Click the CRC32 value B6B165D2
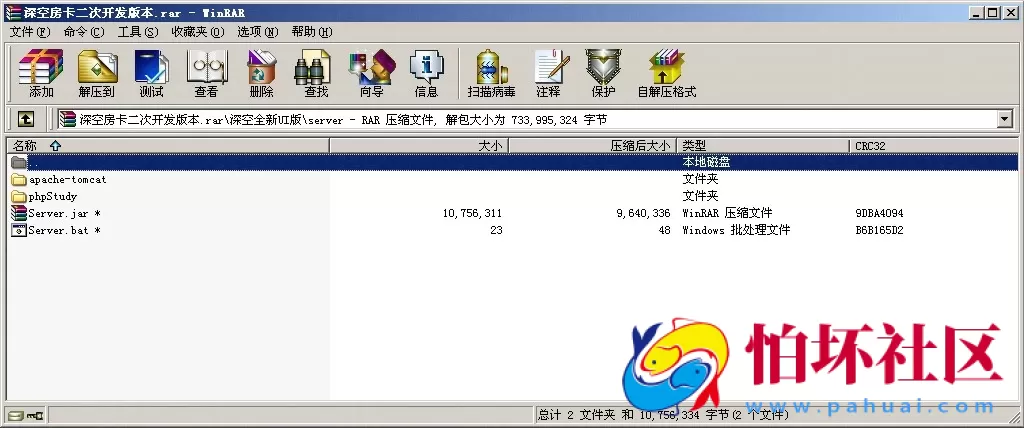Image resolution: width=1024 pixels, height=428 pixels. click(880, 230)
